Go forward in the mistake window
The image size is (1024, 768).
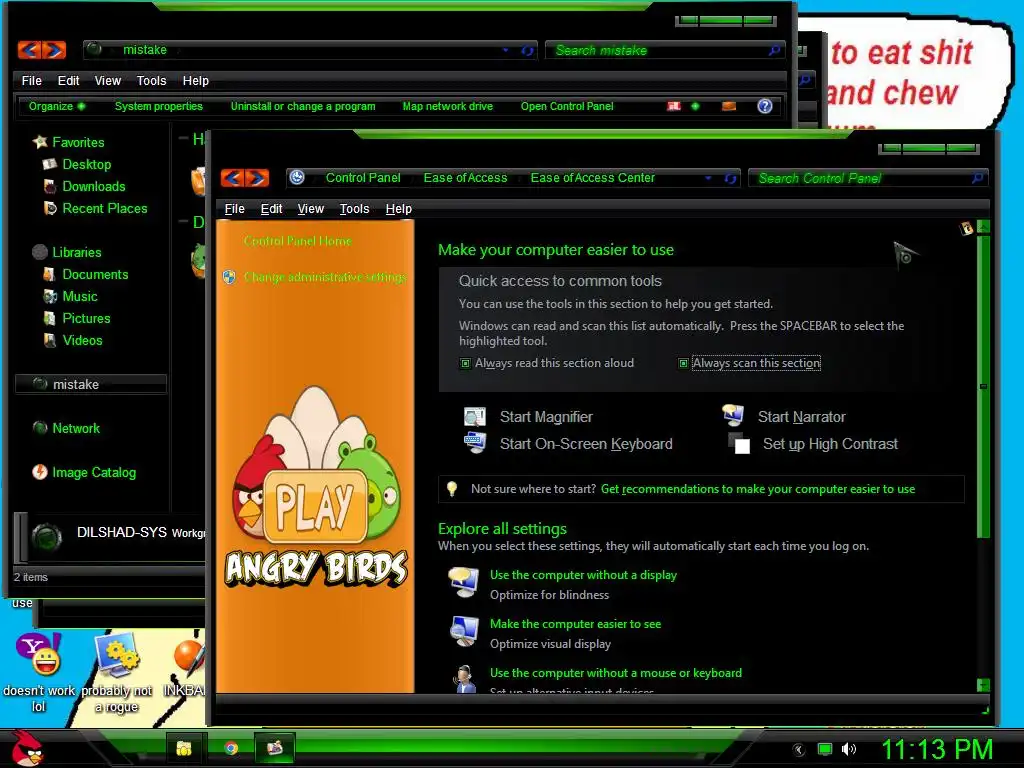[54, 50]
